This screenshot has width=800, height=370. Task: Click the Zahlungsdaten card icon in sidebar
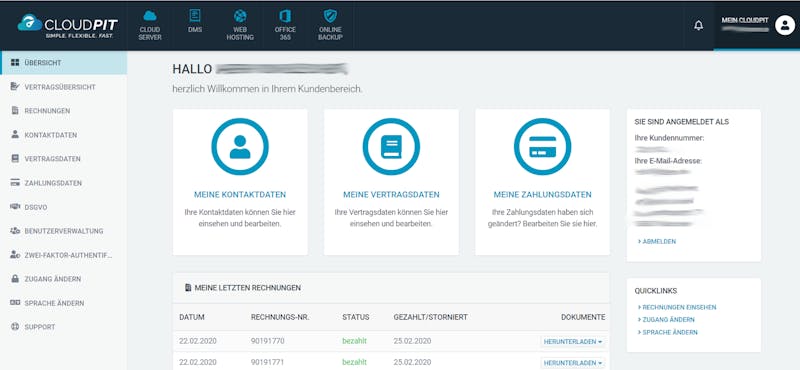pyautogui.click(x=15, y=183)
